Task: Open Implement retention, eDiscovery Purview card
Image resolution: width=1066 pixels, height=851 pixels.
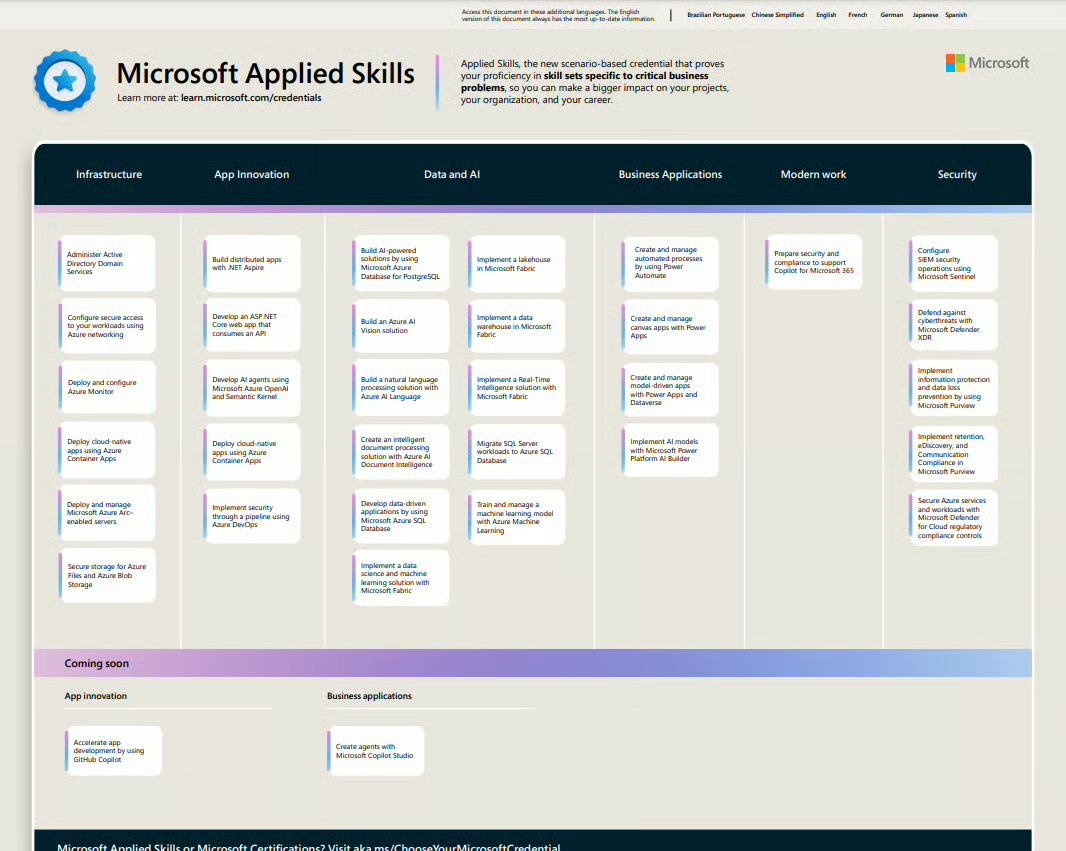Action: coord(953,454)
